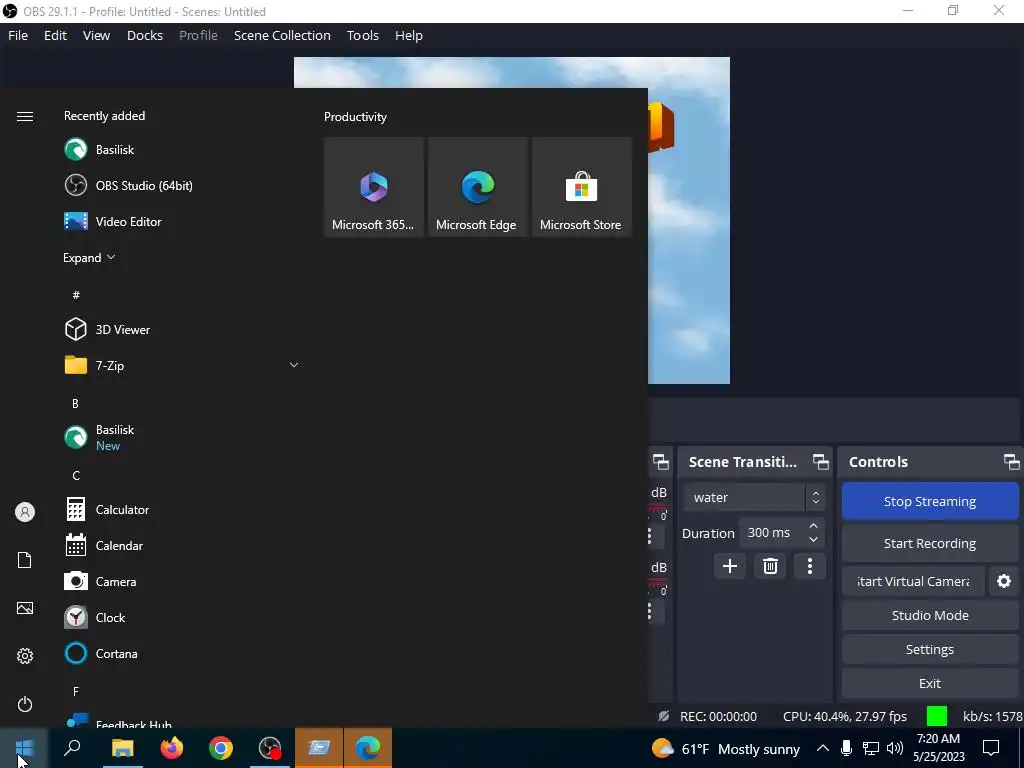1024x768 pixels.
Task: Open the Tools menu in OBS
Action: click(x=362, y=35)
